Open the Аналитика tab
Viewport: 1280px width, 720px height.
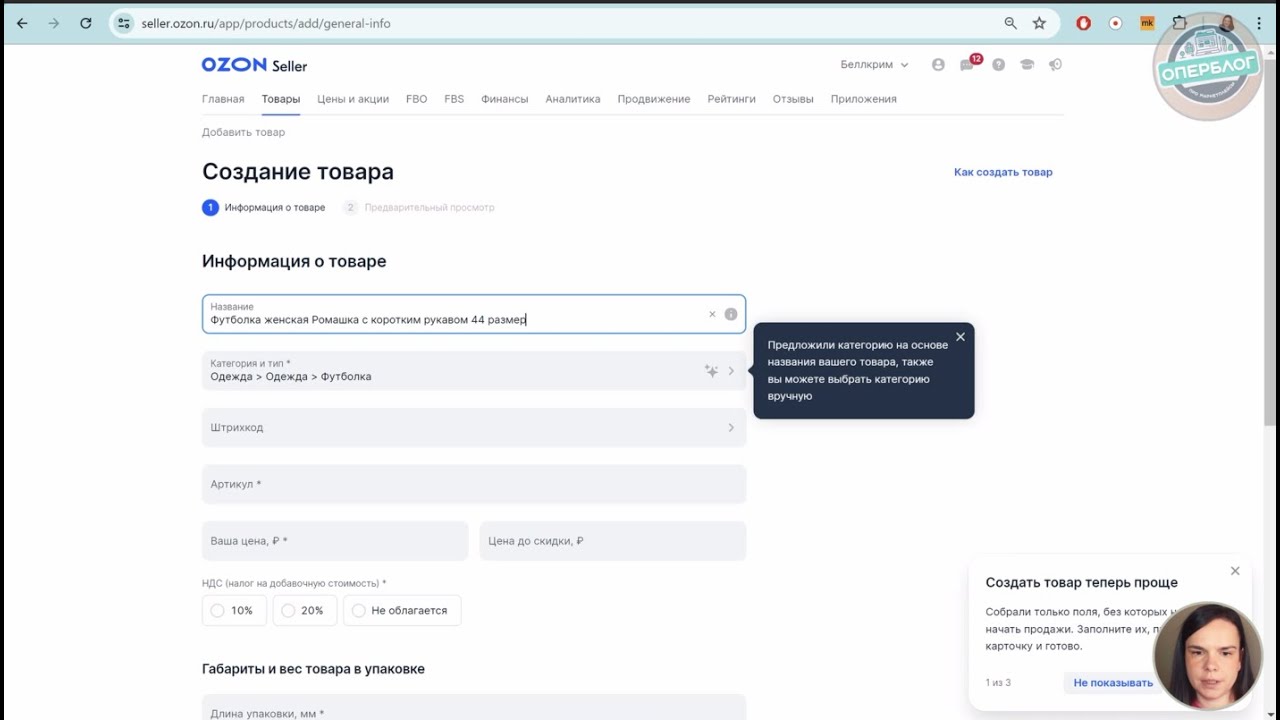click(573, 99)
